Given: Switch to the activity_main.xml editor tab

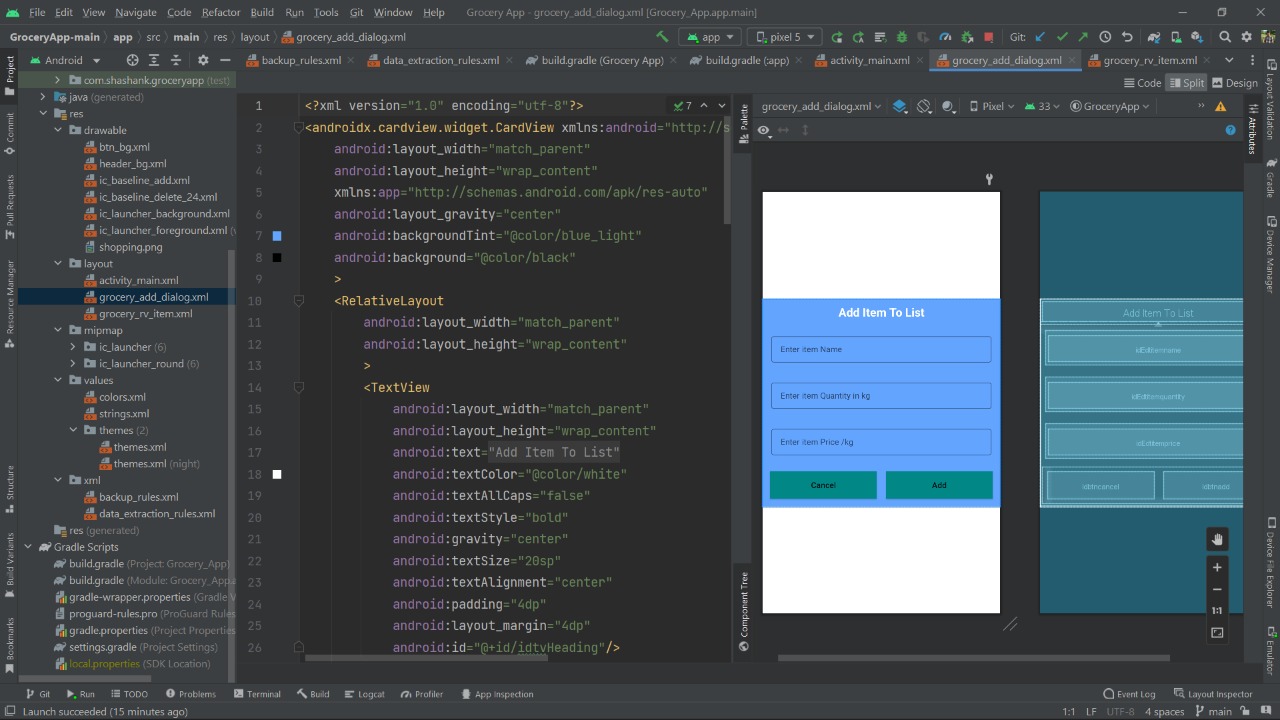Looking at the screenshot, I should click(867, 59).
